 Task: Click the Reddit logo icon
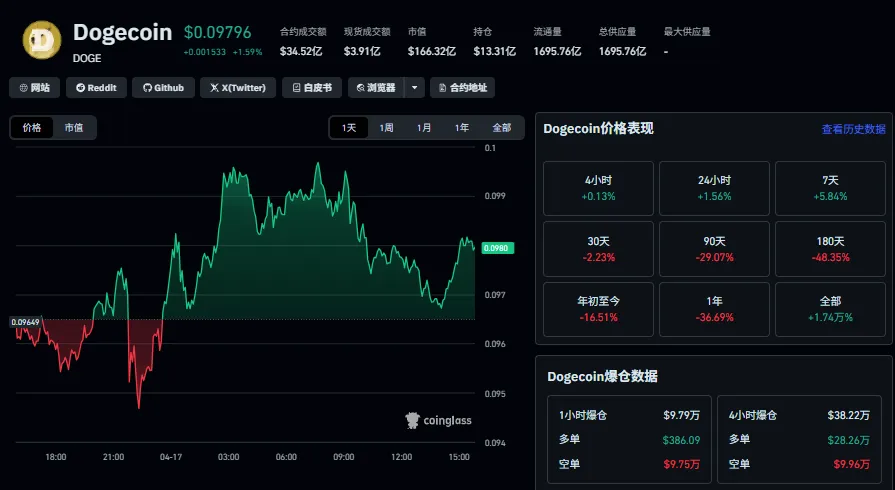80,88
